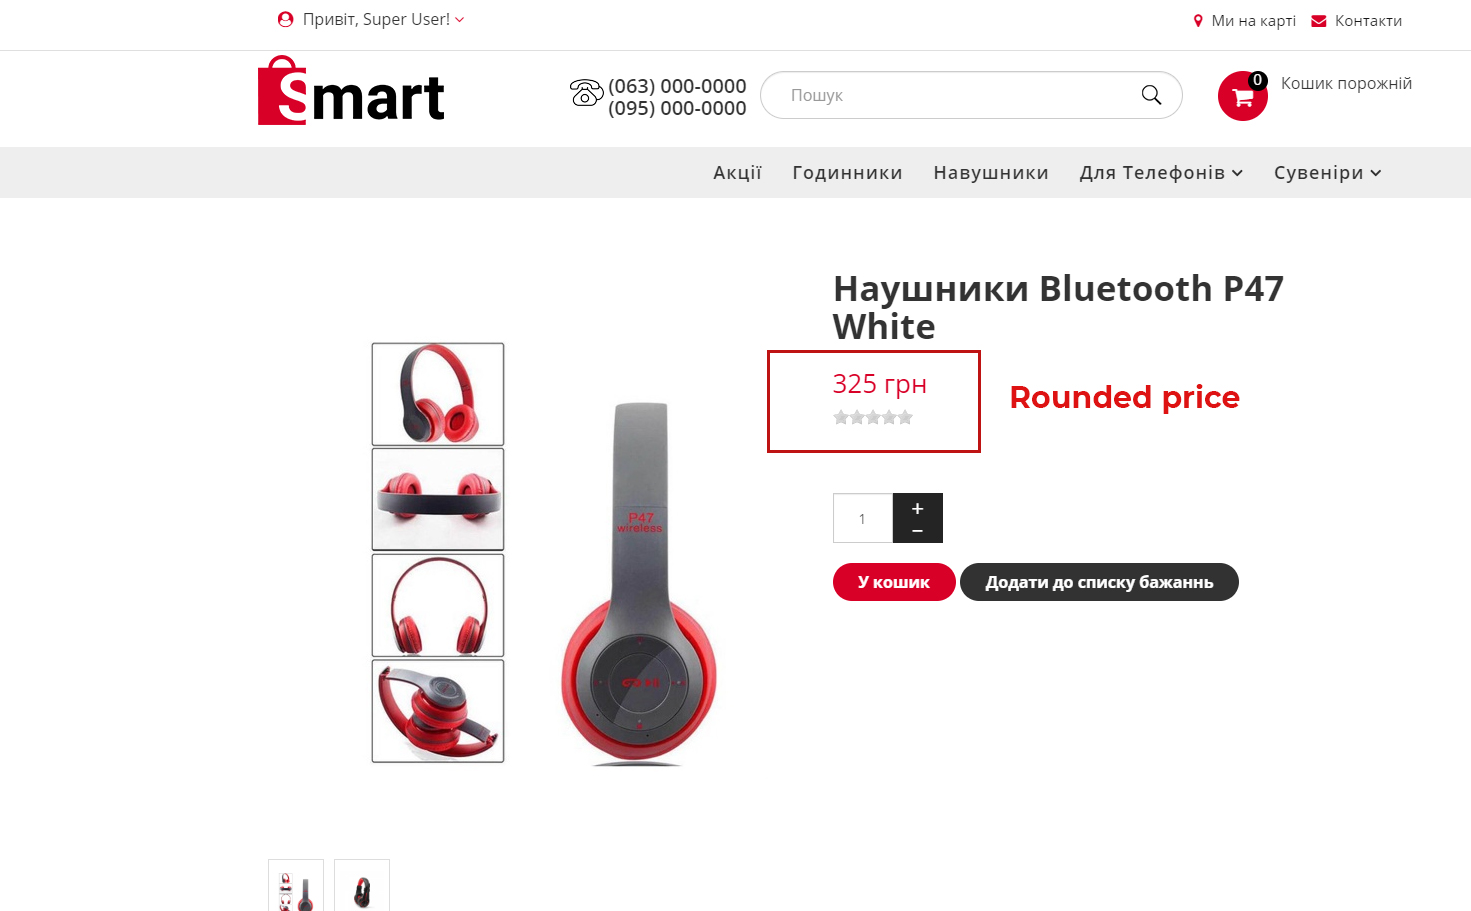This screenshot has height=911, width=1471.
Task: Click the Smart logo
Action: click(351, 90)
